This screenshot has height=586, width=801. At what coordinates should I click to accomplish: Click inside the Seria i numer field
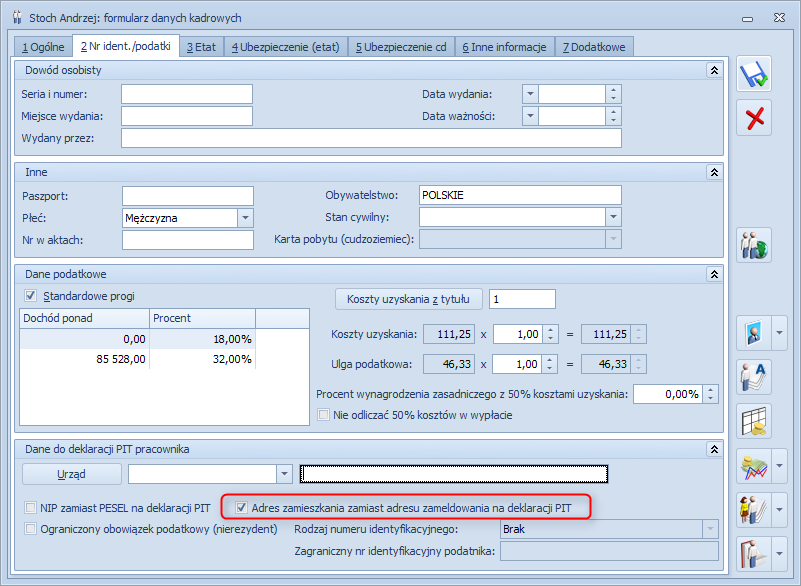tap(187, 94)
